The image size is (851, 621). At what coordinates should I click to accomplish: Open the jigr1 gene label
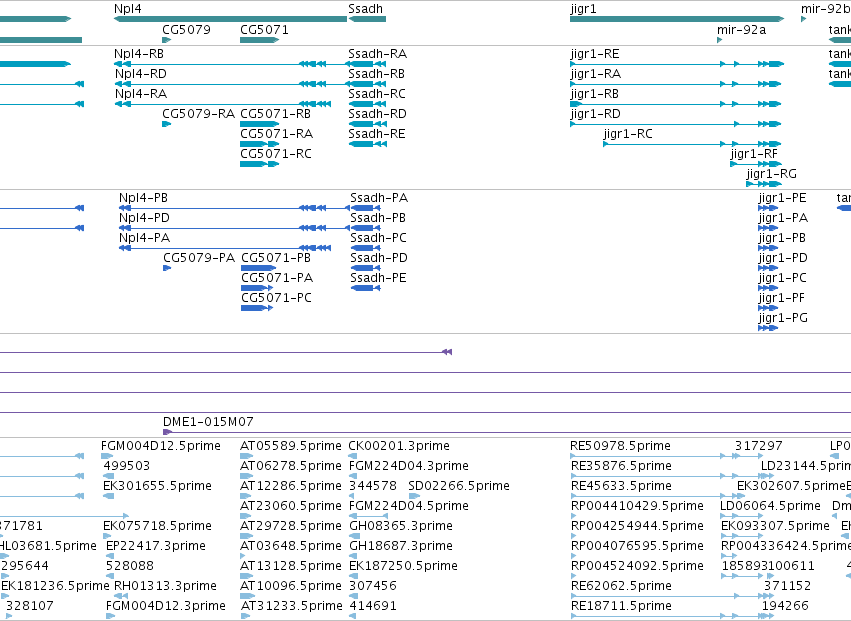583,9
